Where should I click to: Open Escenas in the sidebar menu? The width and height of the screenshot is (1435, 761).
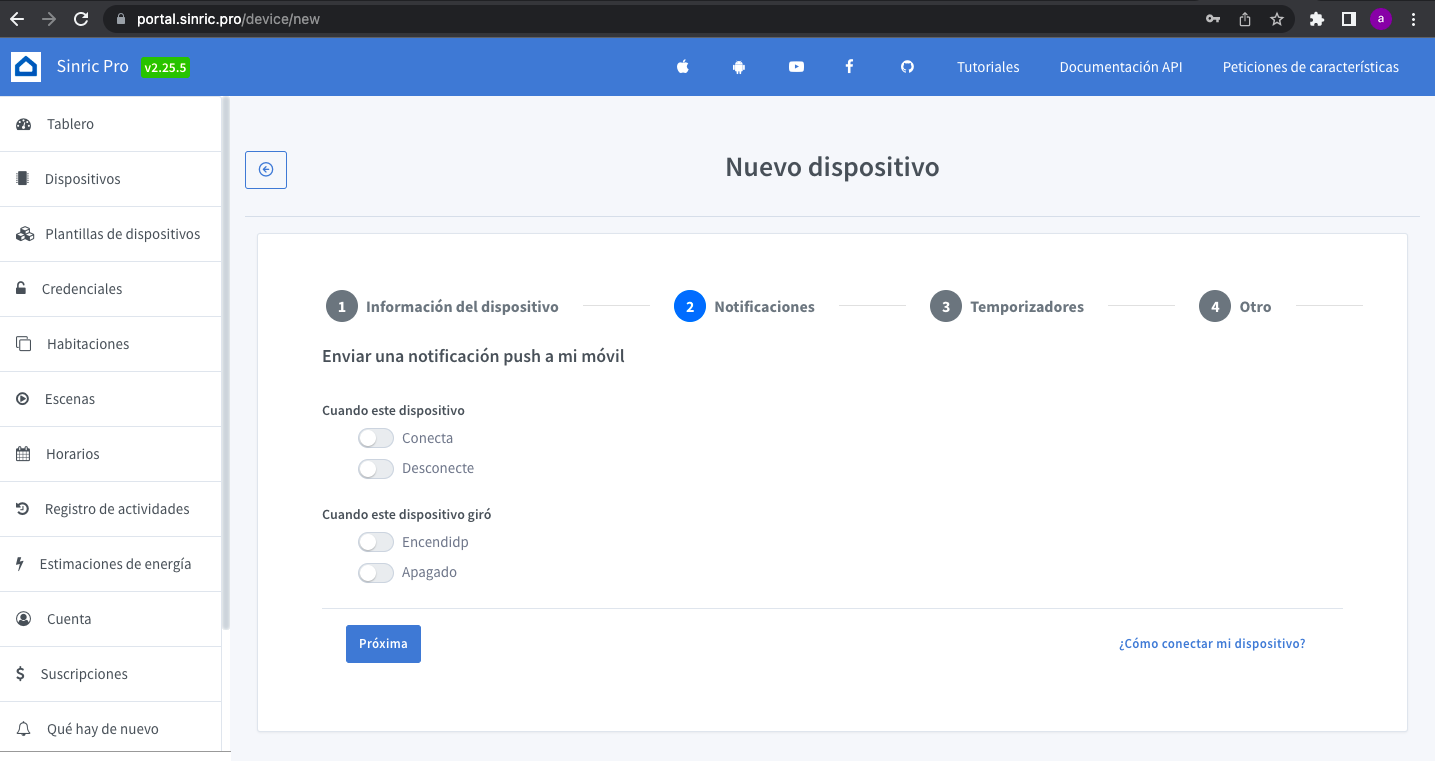pyautogui.click(x=70, y=399)
